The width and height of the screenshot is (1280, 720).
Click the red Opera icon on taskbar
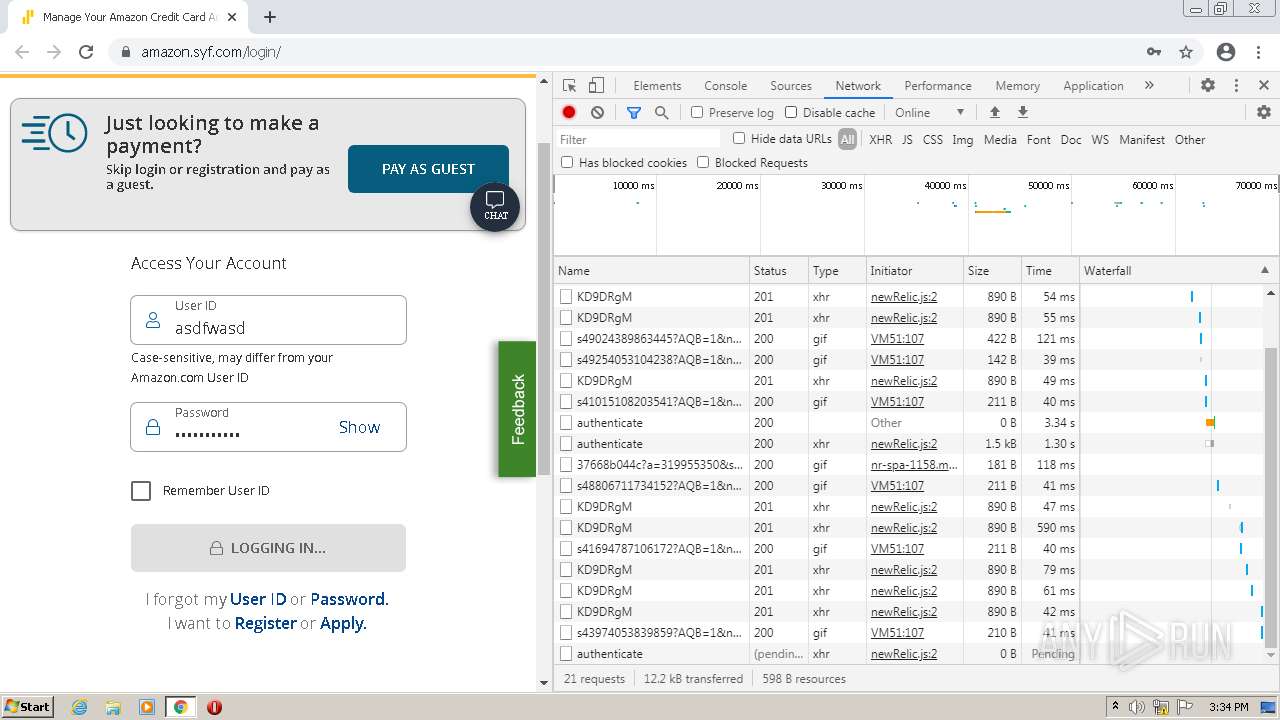(x=214, y=707)
